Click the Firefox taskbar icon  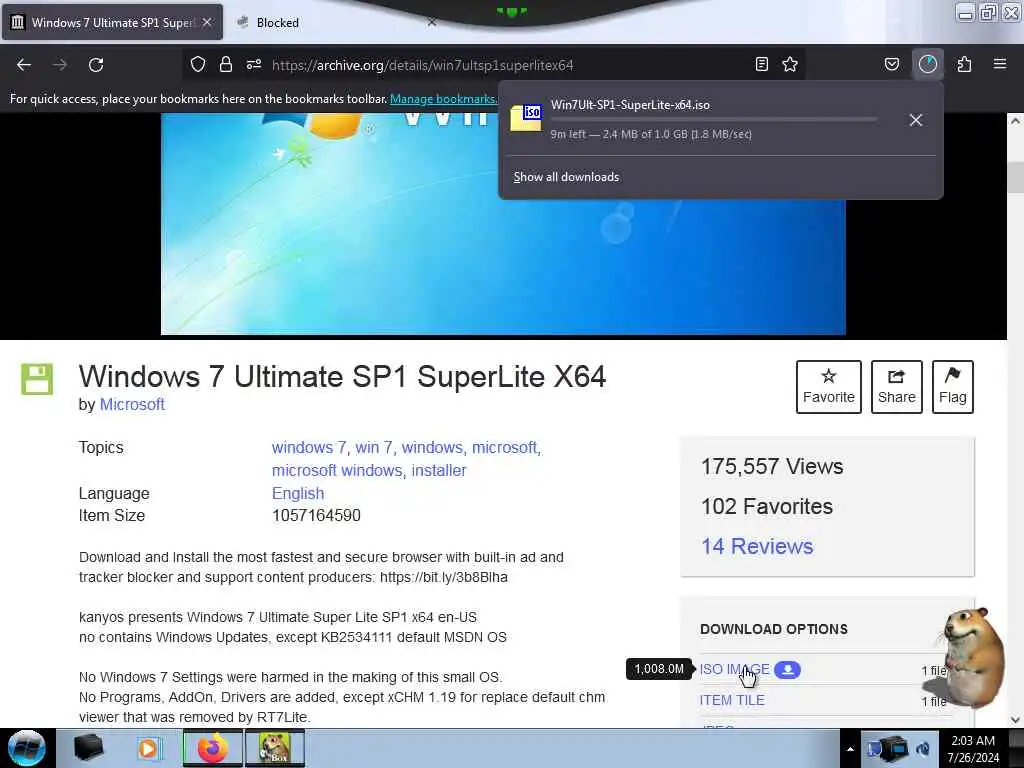[212, 748]
